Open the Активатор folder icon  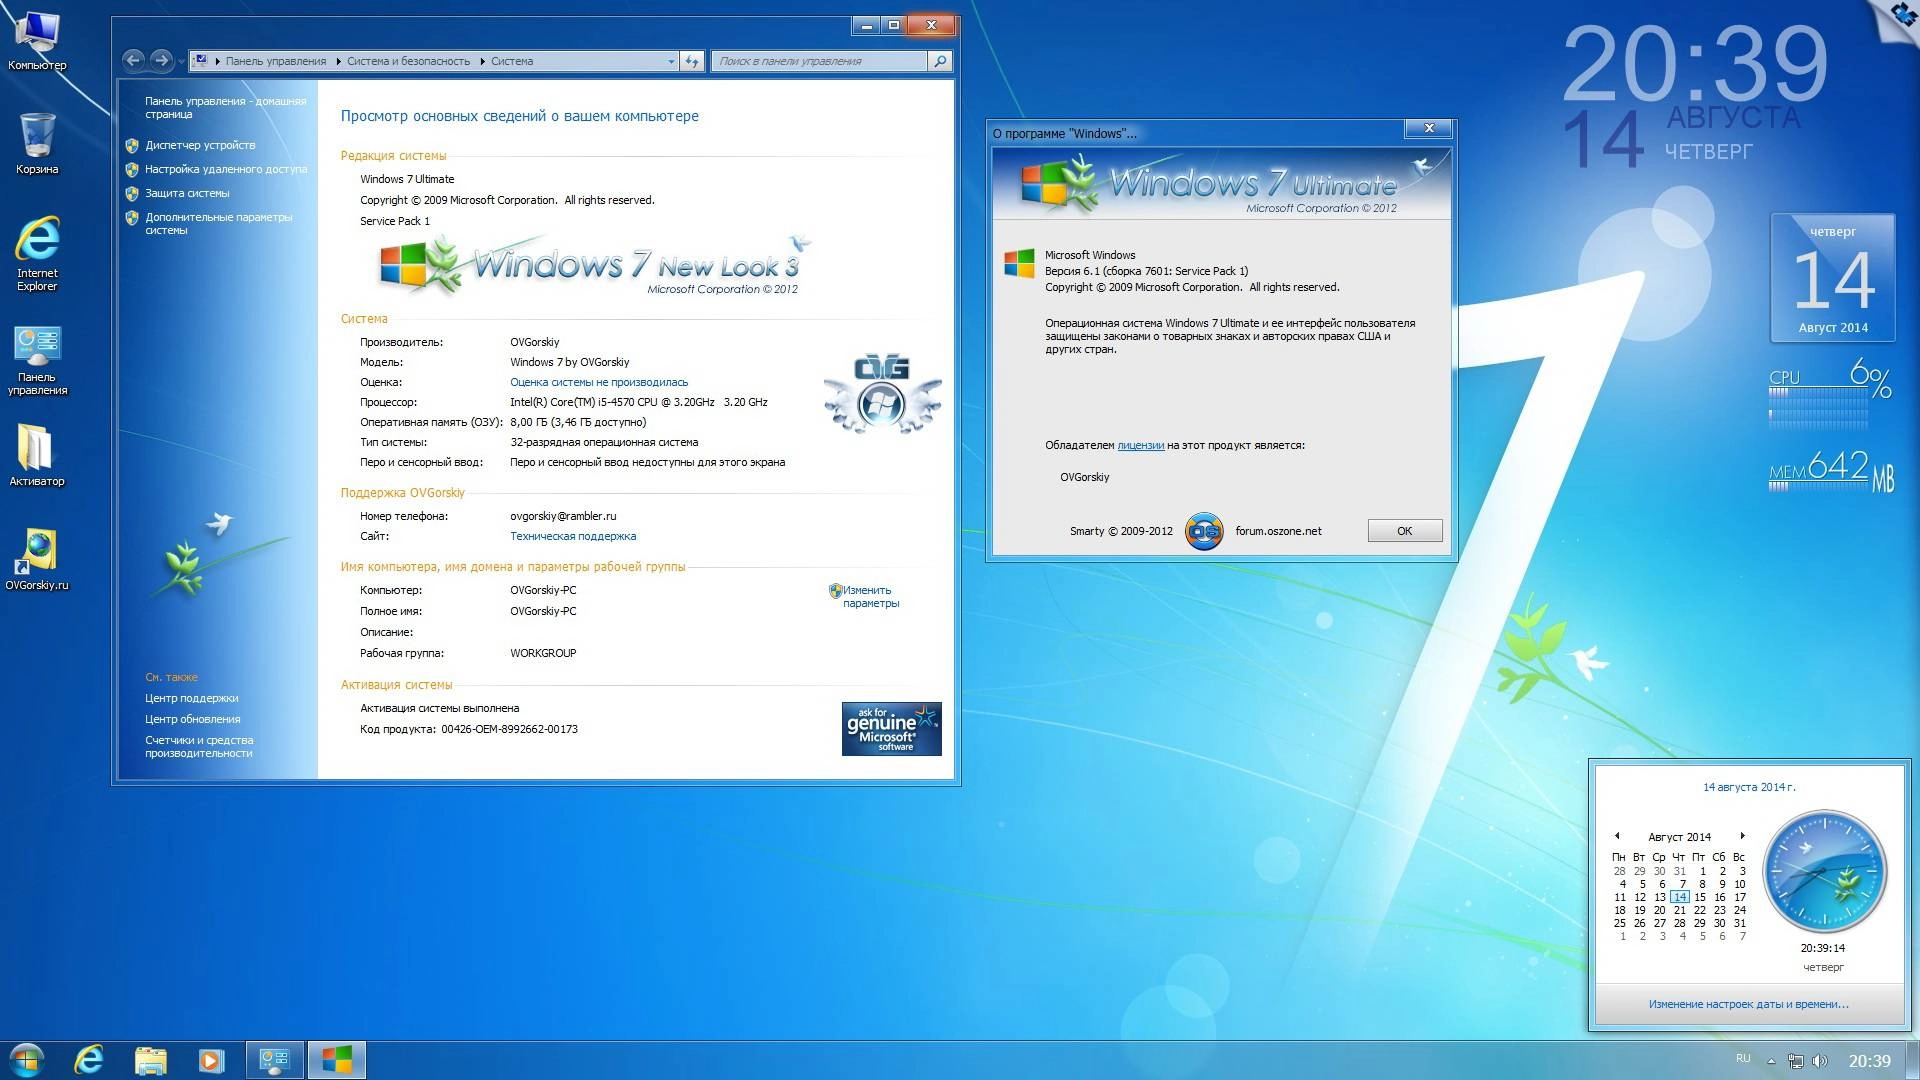37,455
